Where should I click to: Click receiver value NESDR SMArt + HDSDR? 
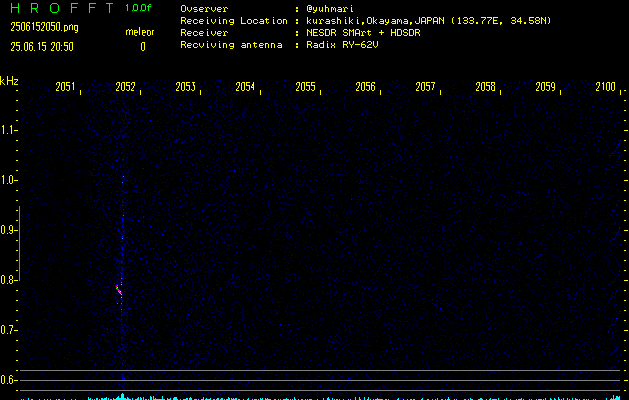click(363, 33)
